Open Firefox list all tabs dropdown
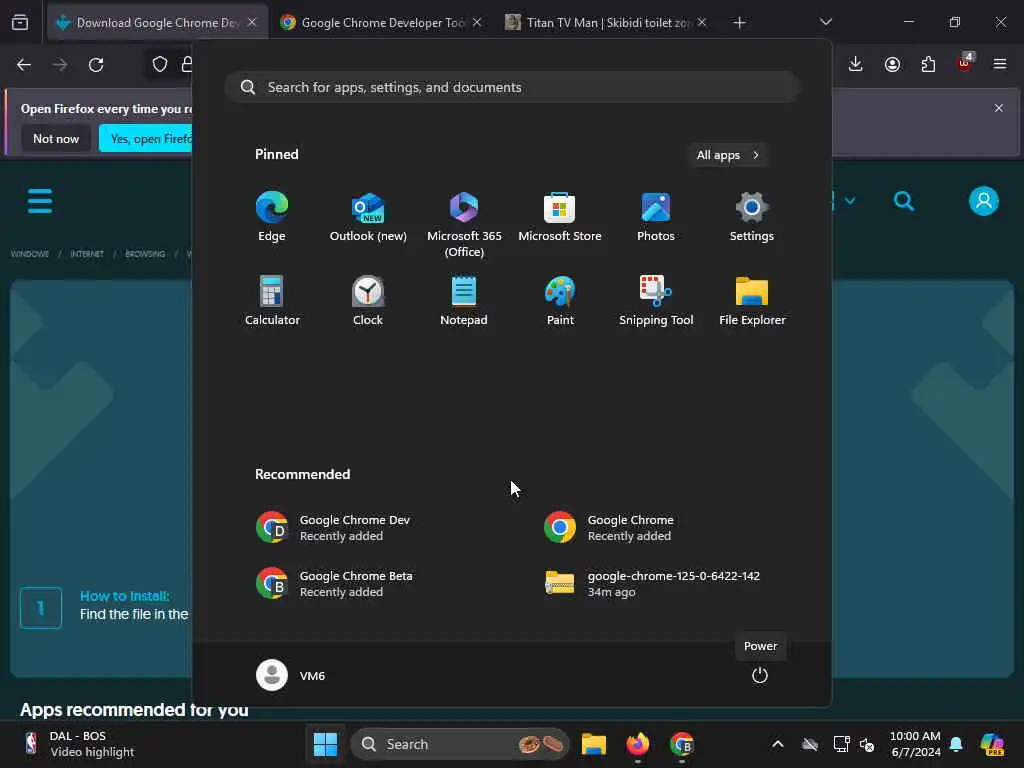The width and height of the screenshot is (1024, 768). [x=825, y=22]
